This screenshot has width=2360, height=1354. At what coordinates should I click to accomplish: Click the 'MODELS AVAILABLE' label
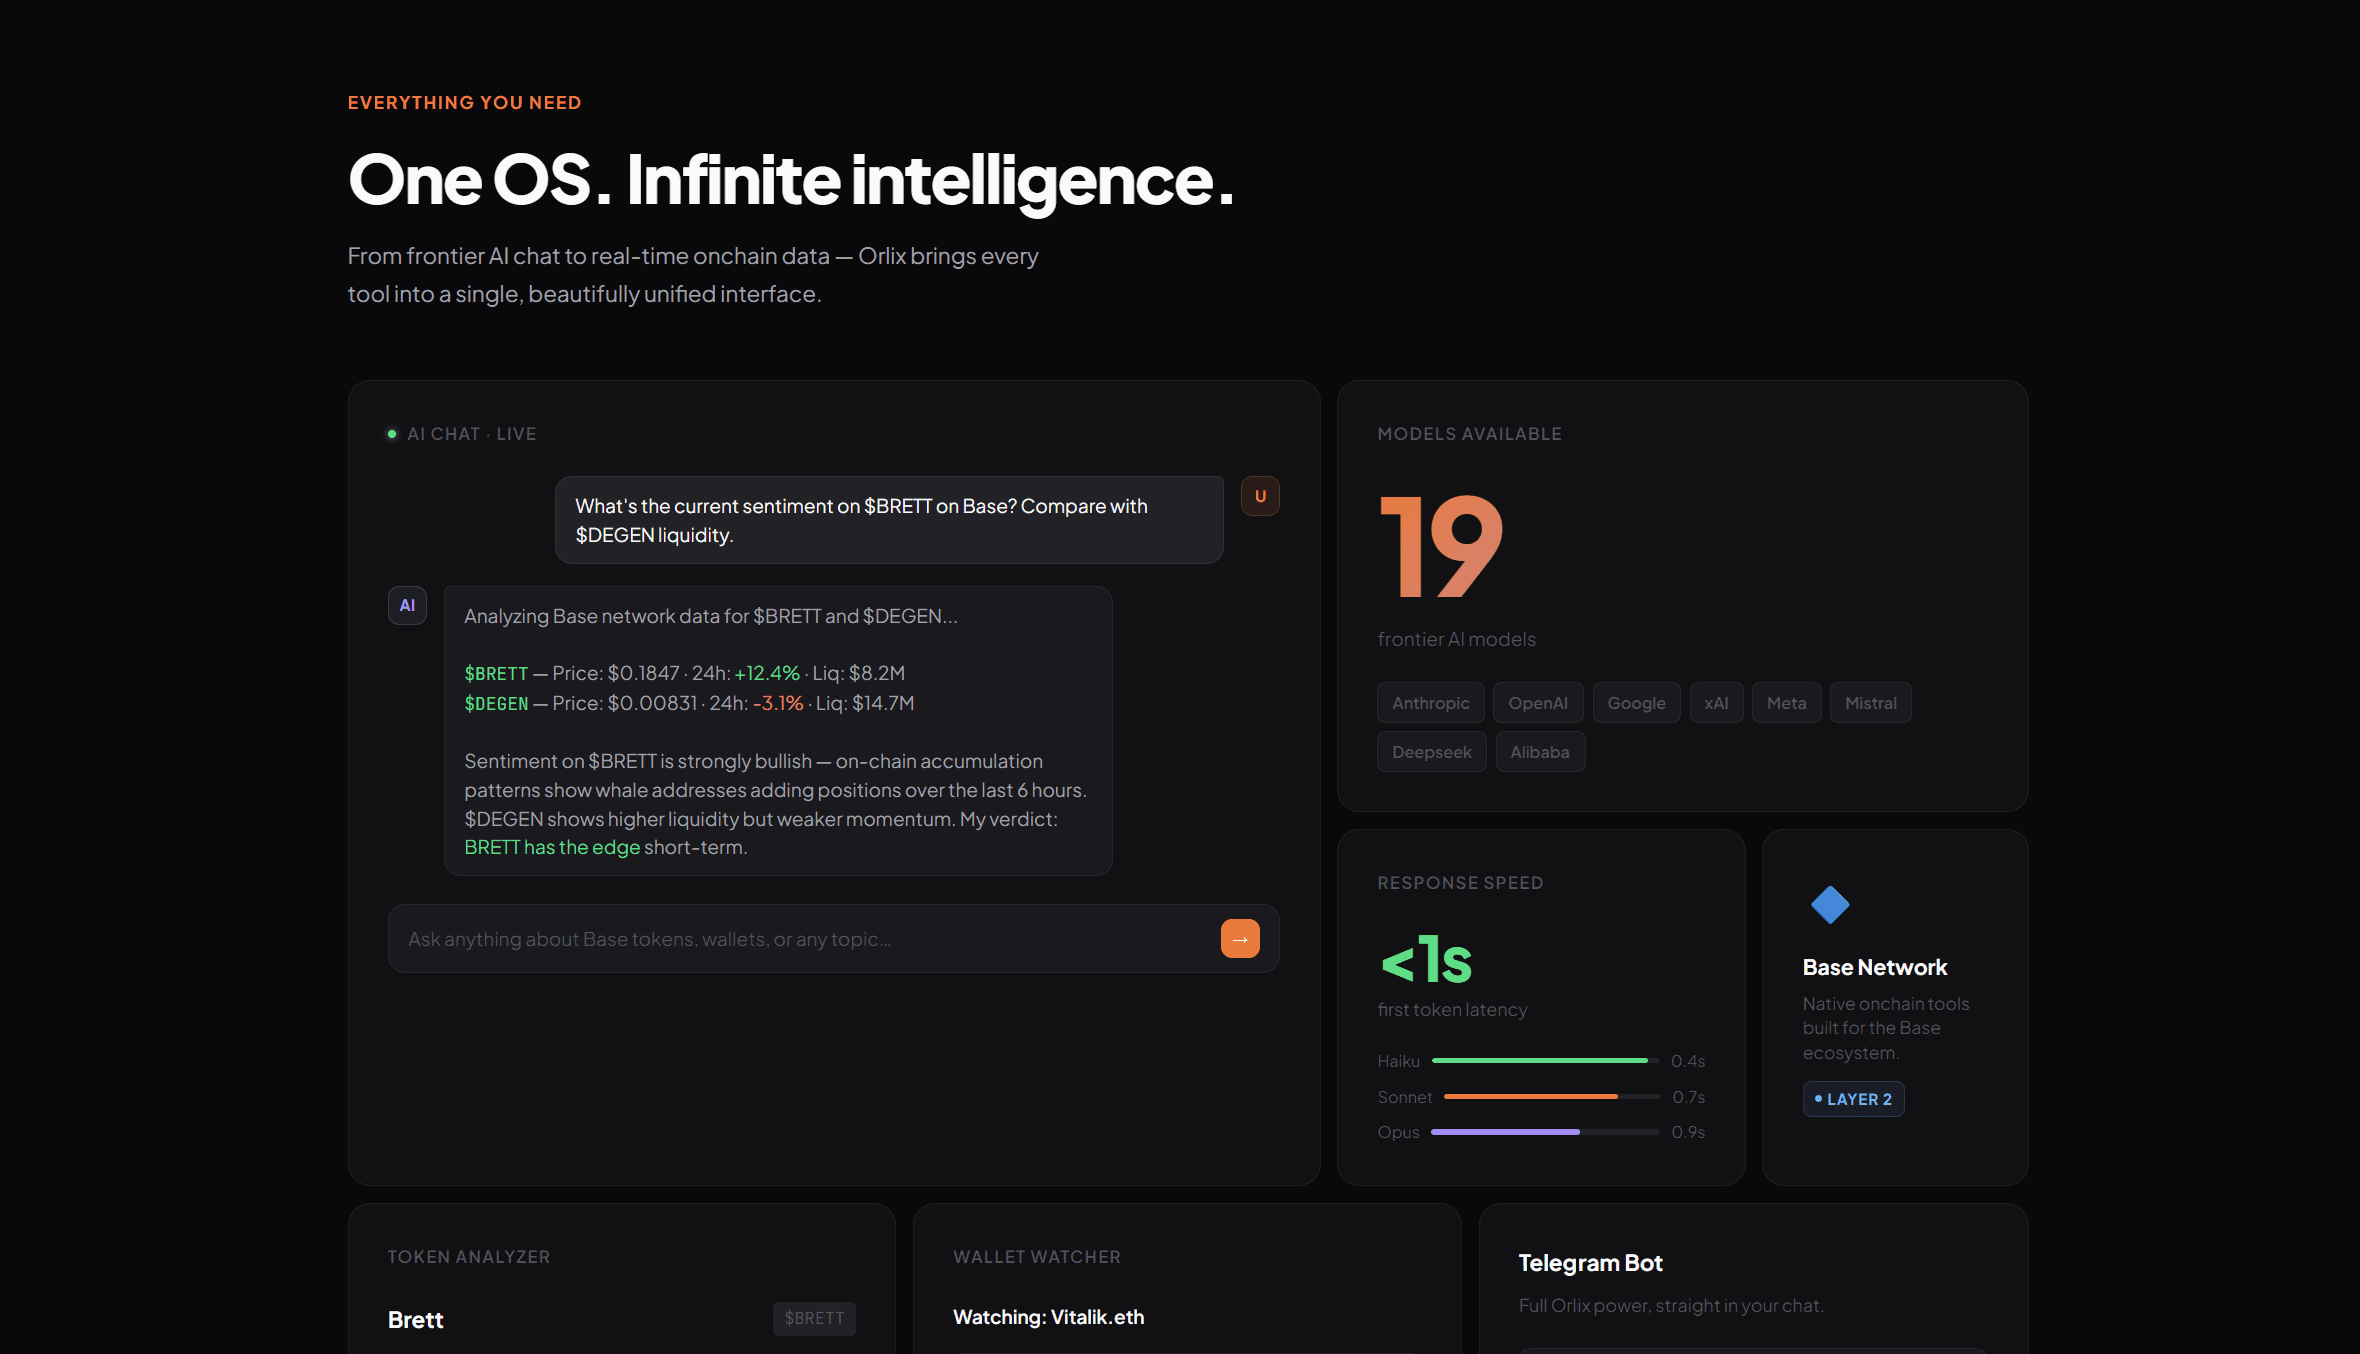tap(1469, 434)
